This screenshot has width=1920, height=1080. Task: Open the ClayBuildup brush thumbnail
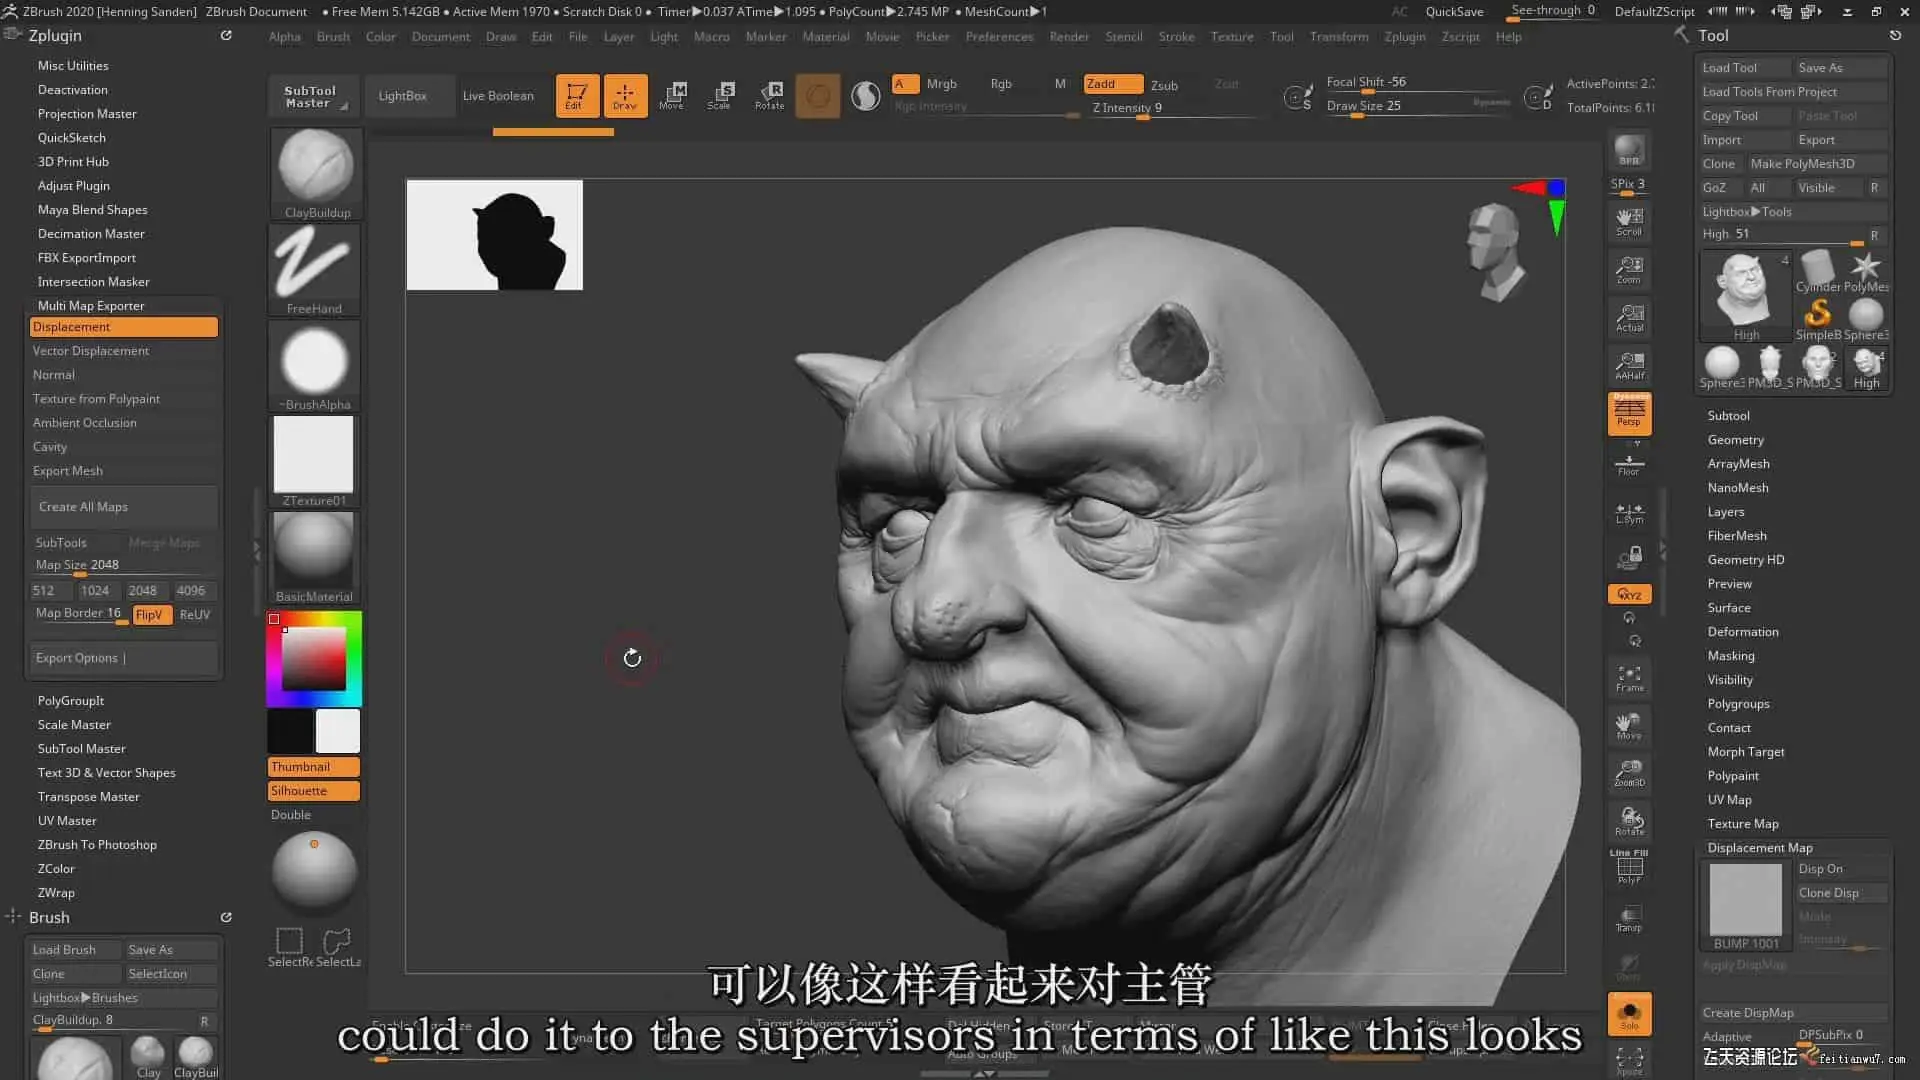click(x=316, y=172)
